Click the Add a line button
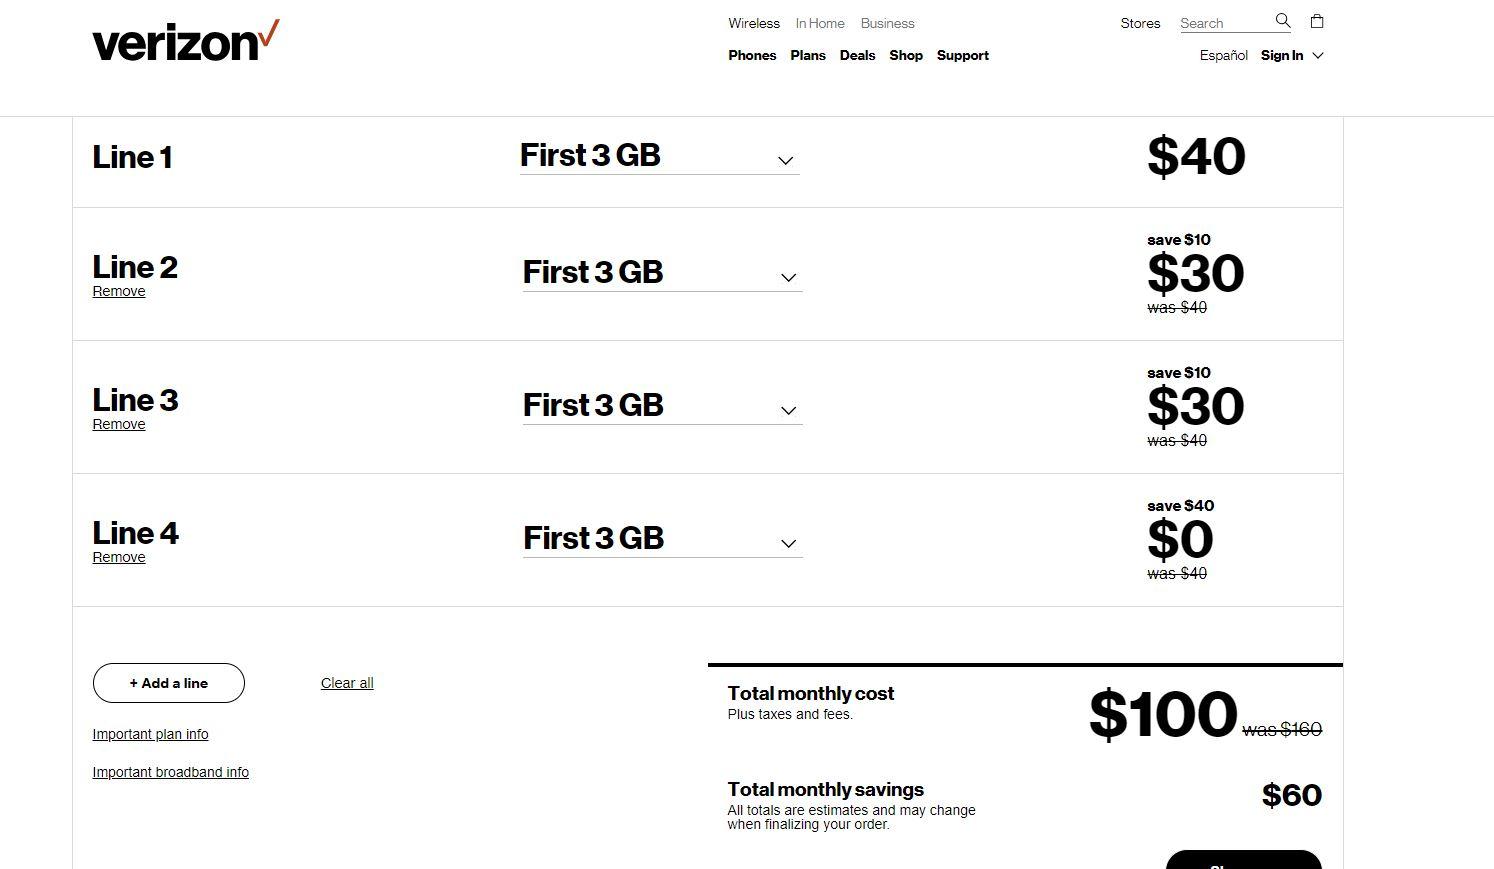Viewport: 1494px width, 869px height. pyautogui.click(x=169, y=683)
